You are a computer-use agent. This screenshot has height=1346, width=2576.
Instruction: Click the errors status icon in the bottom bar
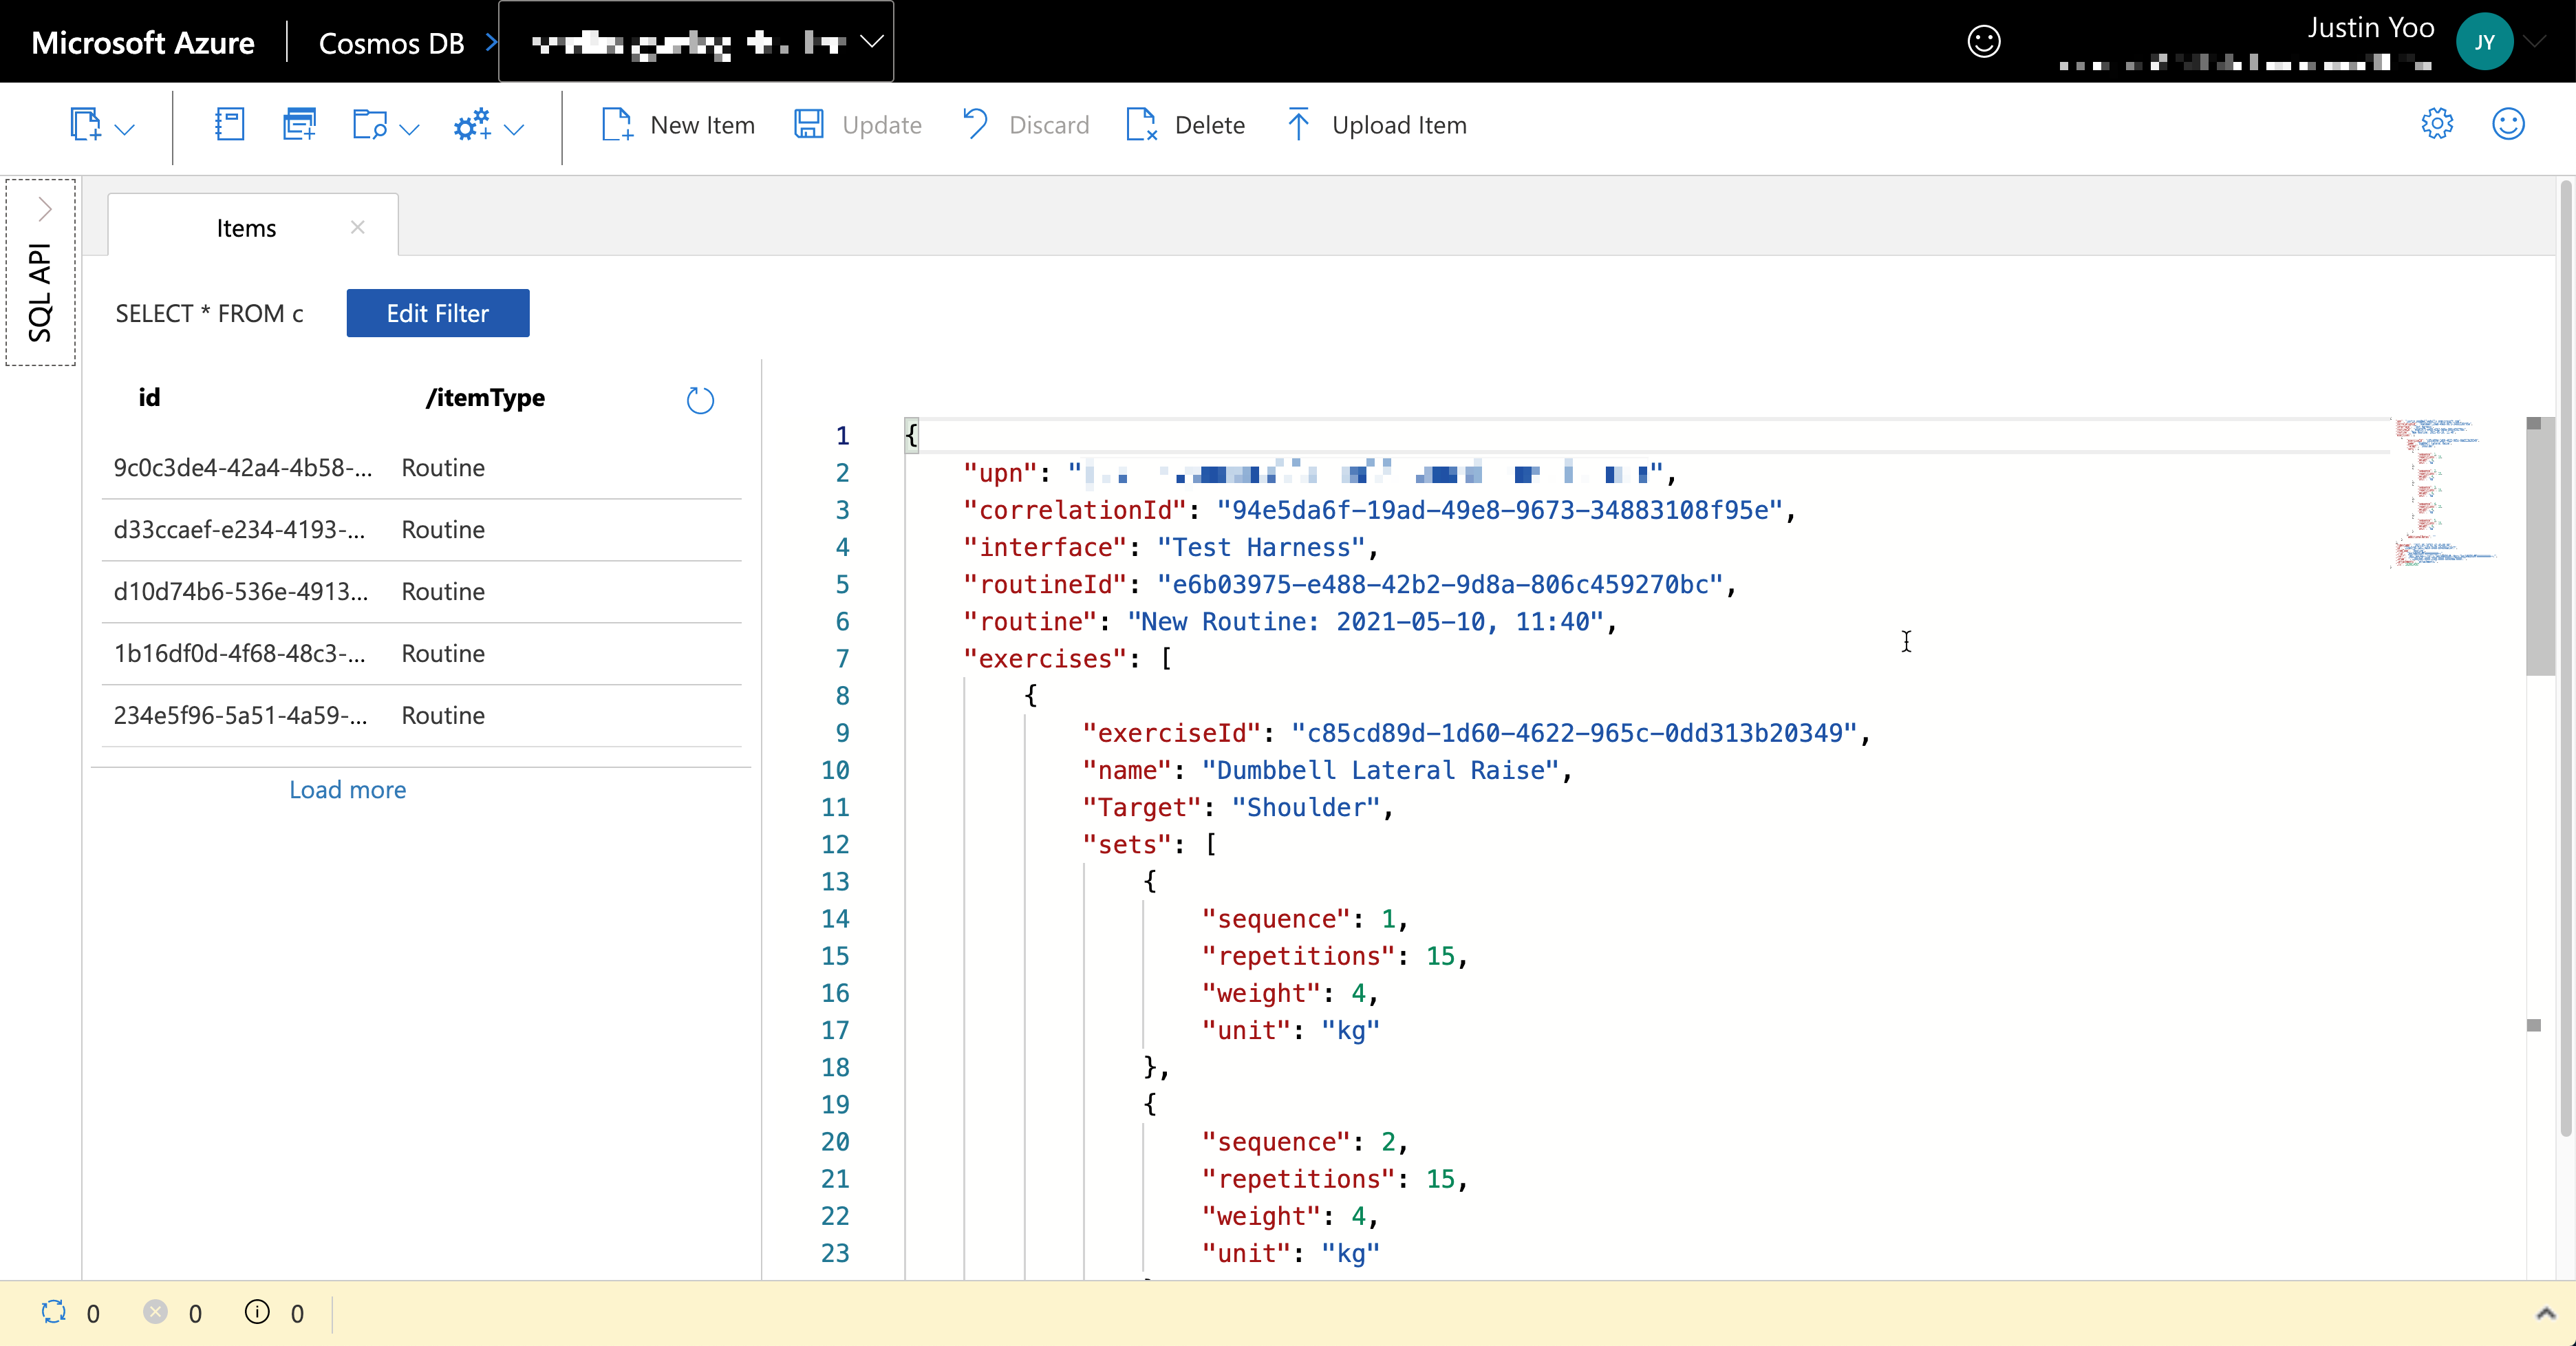(155, 1314)
